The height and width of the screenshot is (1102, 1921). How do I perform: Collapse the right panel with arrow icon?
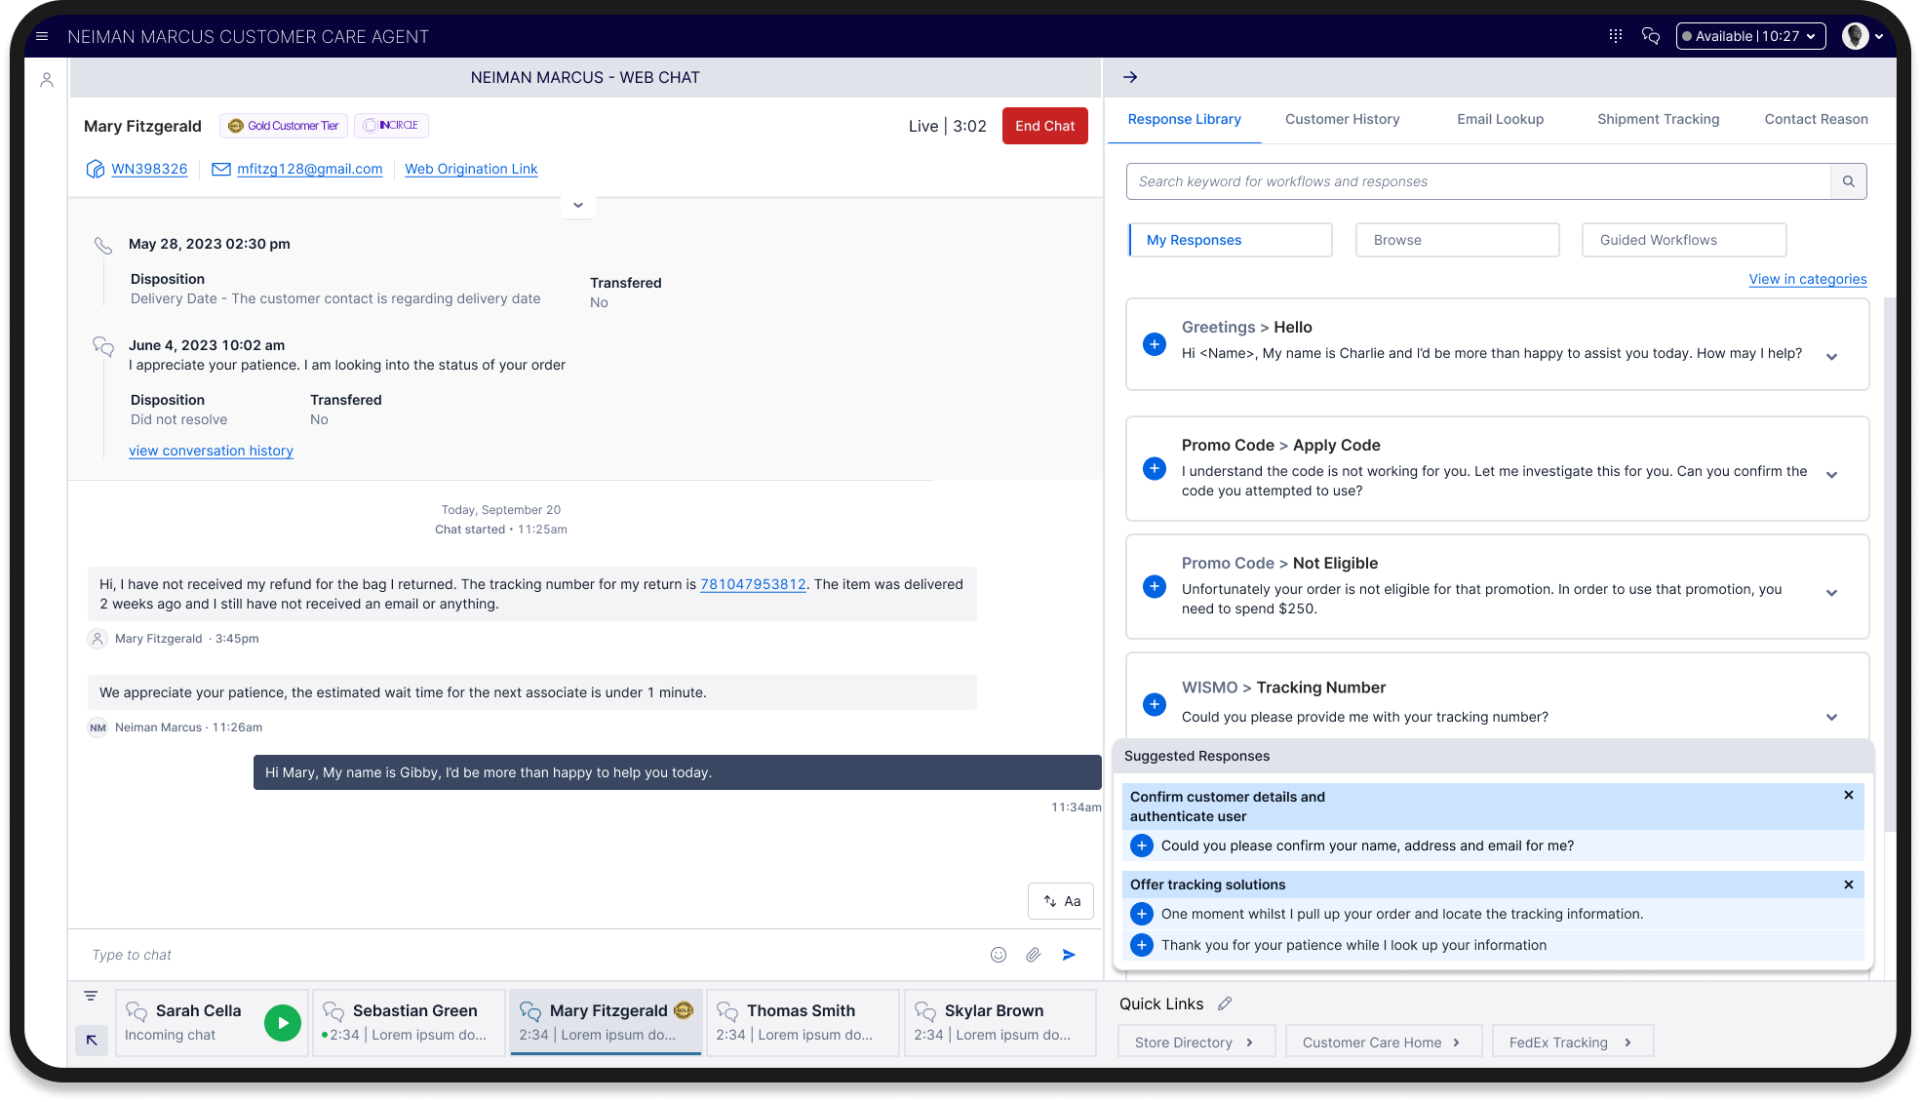click(1130, 77)
